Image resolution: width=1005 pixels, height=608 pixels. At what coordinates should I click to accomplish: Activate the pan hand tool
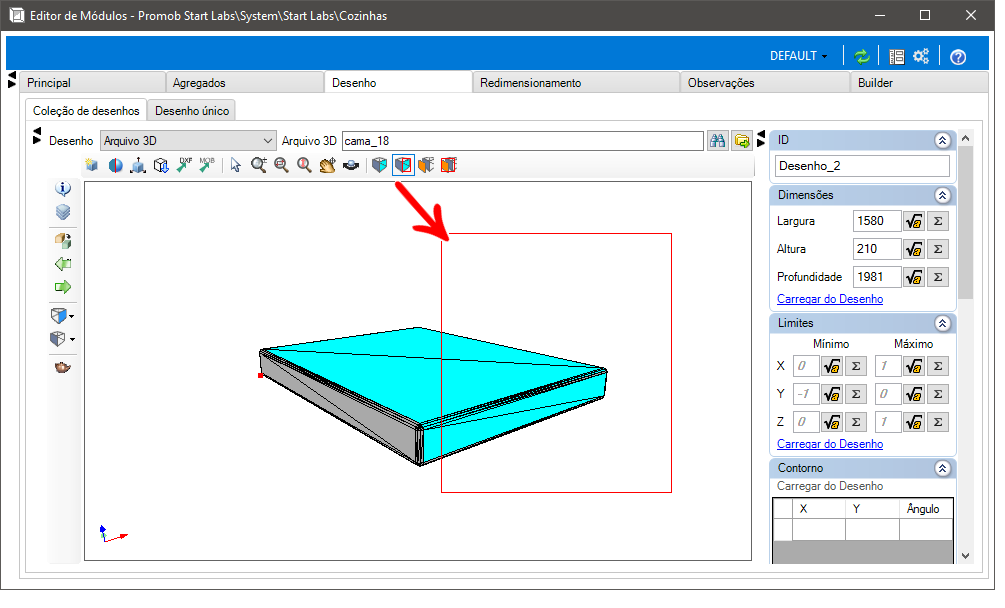(x=328, y=165)
